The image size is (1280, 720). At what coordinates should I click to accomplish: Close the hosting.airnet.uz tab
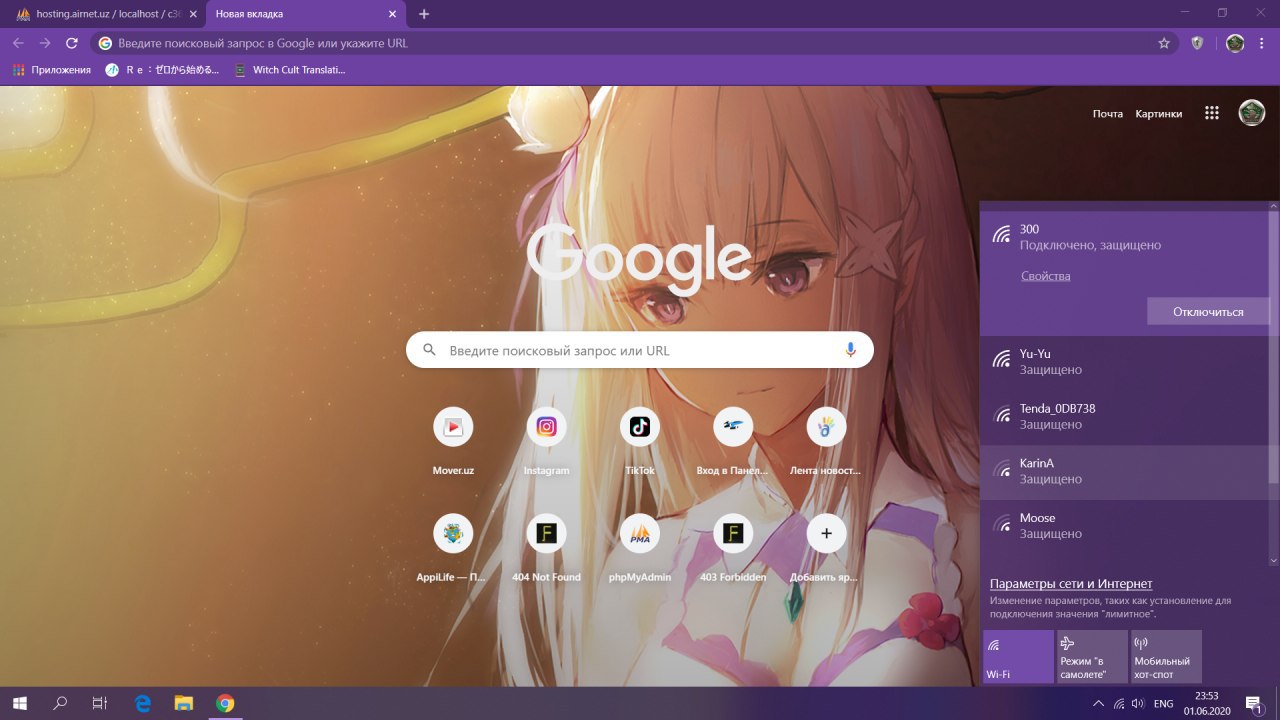pyautogui.click(x=193, y=14)
